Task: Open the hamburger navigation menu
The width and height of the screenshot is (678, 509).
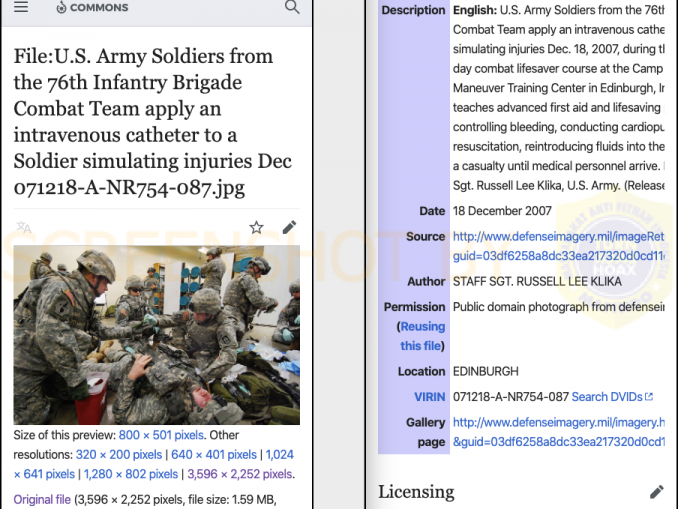Action: [x=21, y=6]
